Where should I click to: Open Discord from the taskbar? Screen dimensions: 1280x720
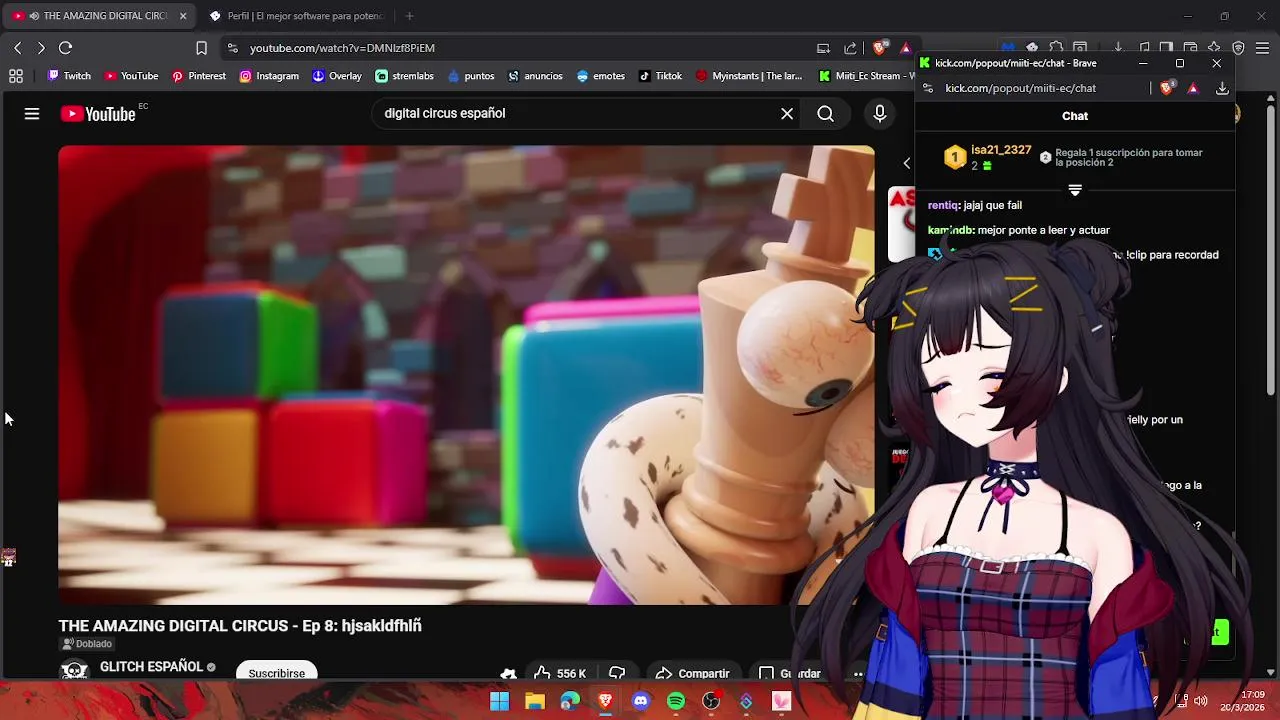641,701
